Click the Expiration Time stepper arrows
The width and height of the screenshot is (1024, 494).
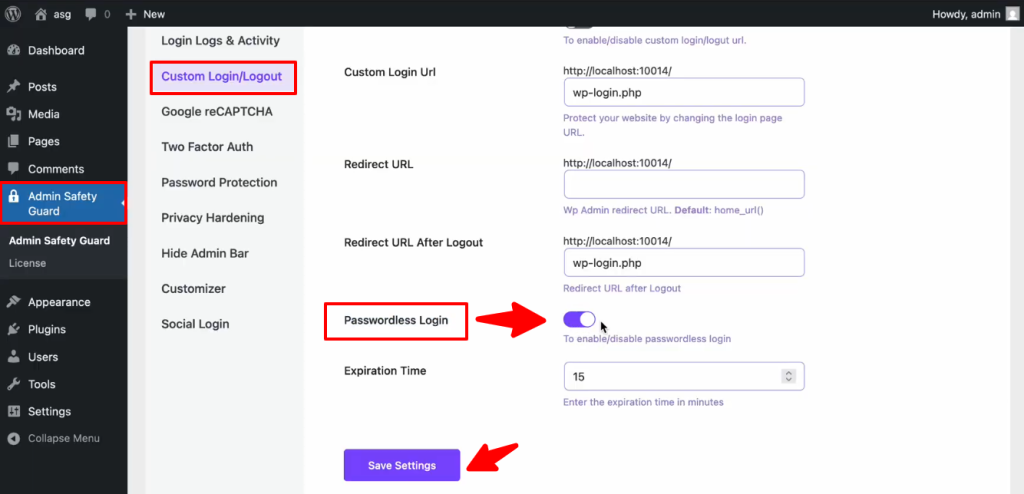tap(788, 376)
